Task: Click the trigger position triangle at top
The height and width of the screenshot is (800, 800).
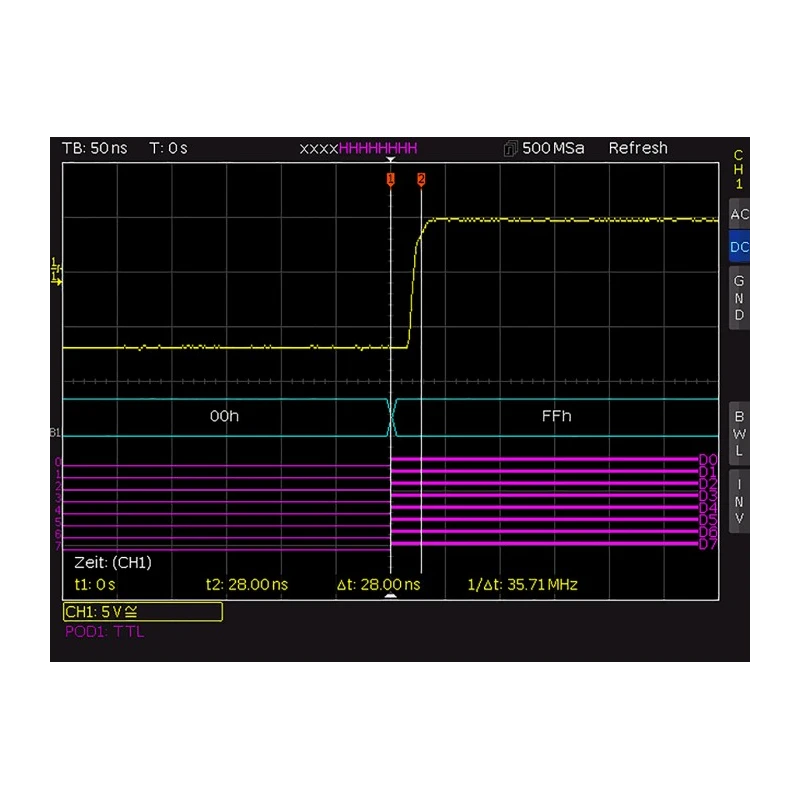Action: click(x=390, y=160)
